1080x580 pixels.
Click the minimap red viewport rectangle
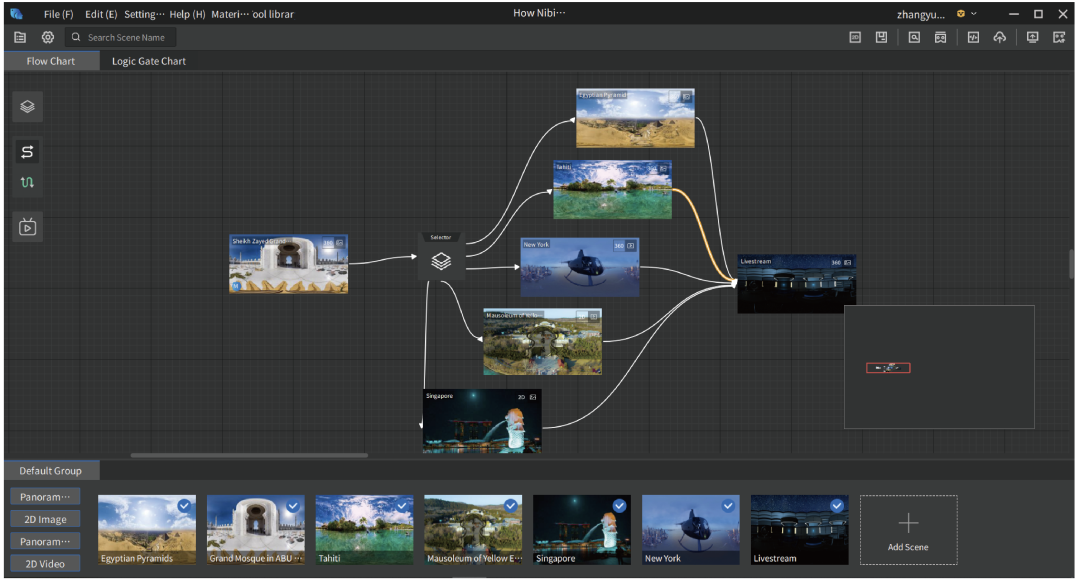point(888,368)
